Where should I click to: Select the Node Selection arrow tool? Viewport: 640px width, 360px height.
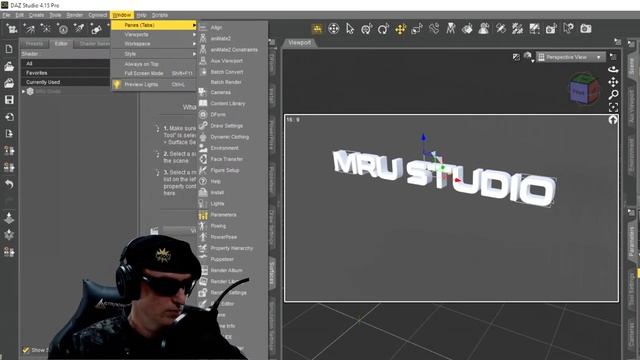click(x=350, y=29)
